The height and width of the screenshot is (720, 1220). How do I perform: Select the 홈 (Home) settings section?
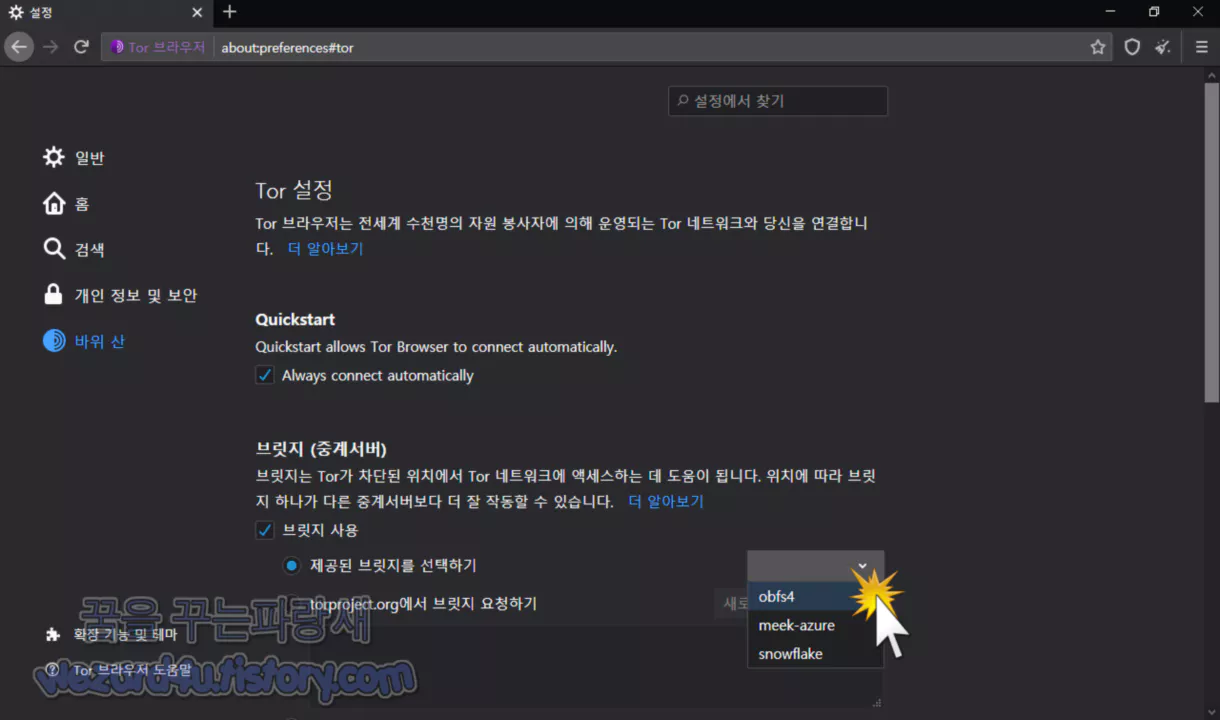click(x=83, y=203)
